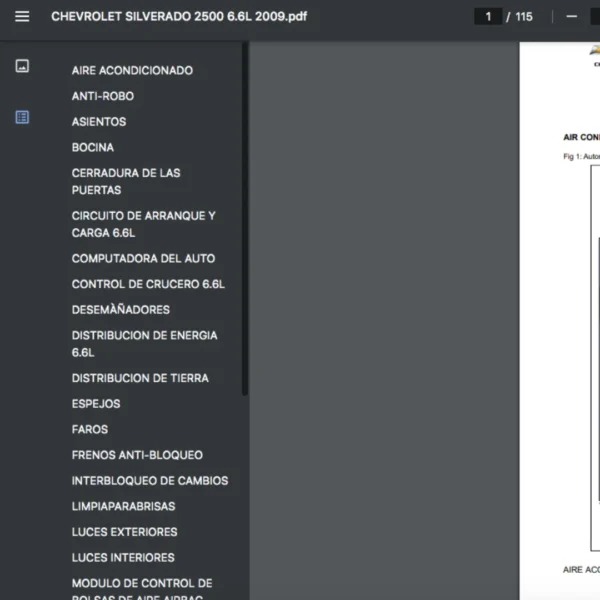Show page thumbnails view
Image resolution: width=600 pixels, height=600 pixels.
[22, 66]
